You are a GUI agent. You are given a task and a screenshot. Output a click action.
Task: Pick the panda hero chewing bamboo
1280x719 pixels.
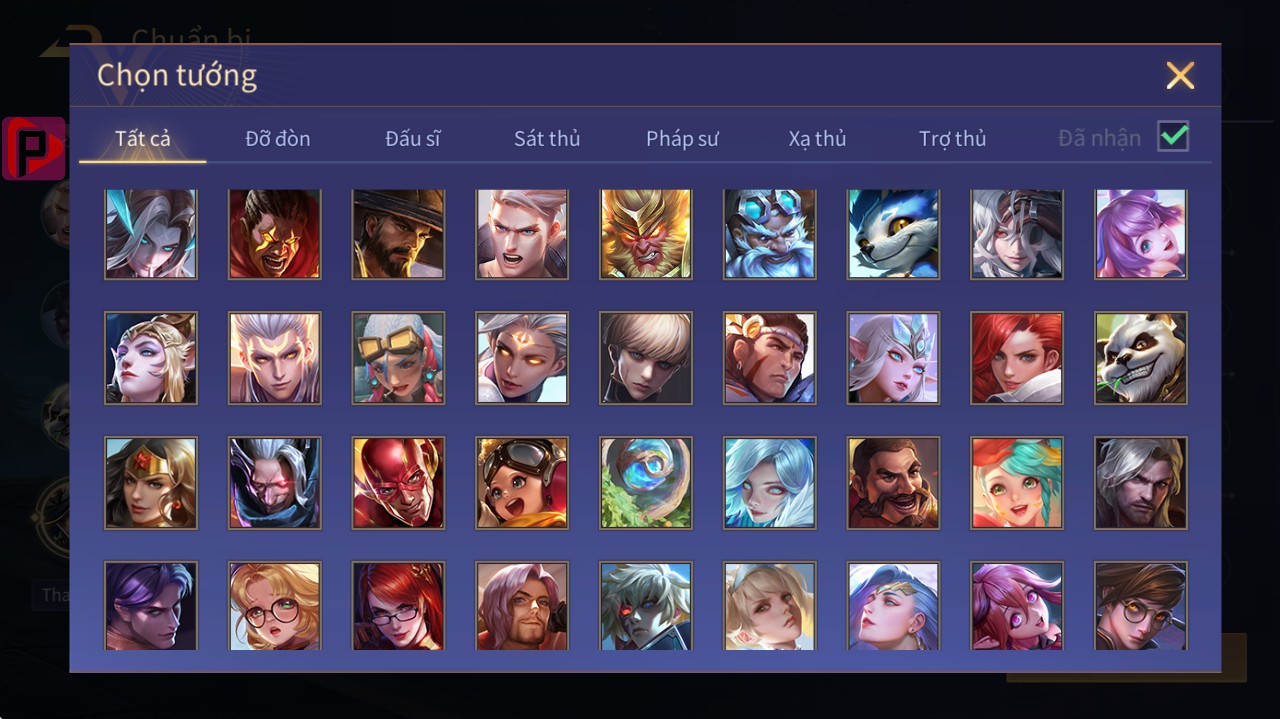[x=1141, y=358]
